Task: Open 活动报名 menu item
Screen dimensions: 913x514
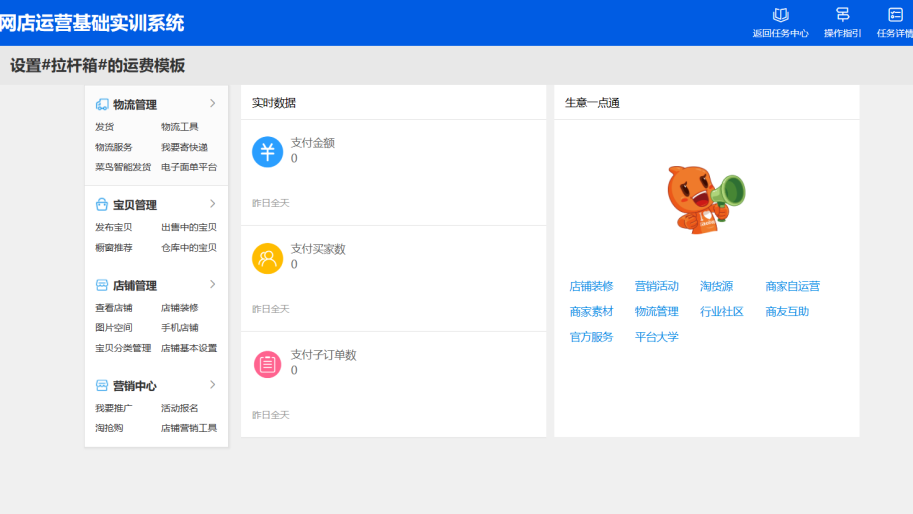Action: click(x=179, y=408)
